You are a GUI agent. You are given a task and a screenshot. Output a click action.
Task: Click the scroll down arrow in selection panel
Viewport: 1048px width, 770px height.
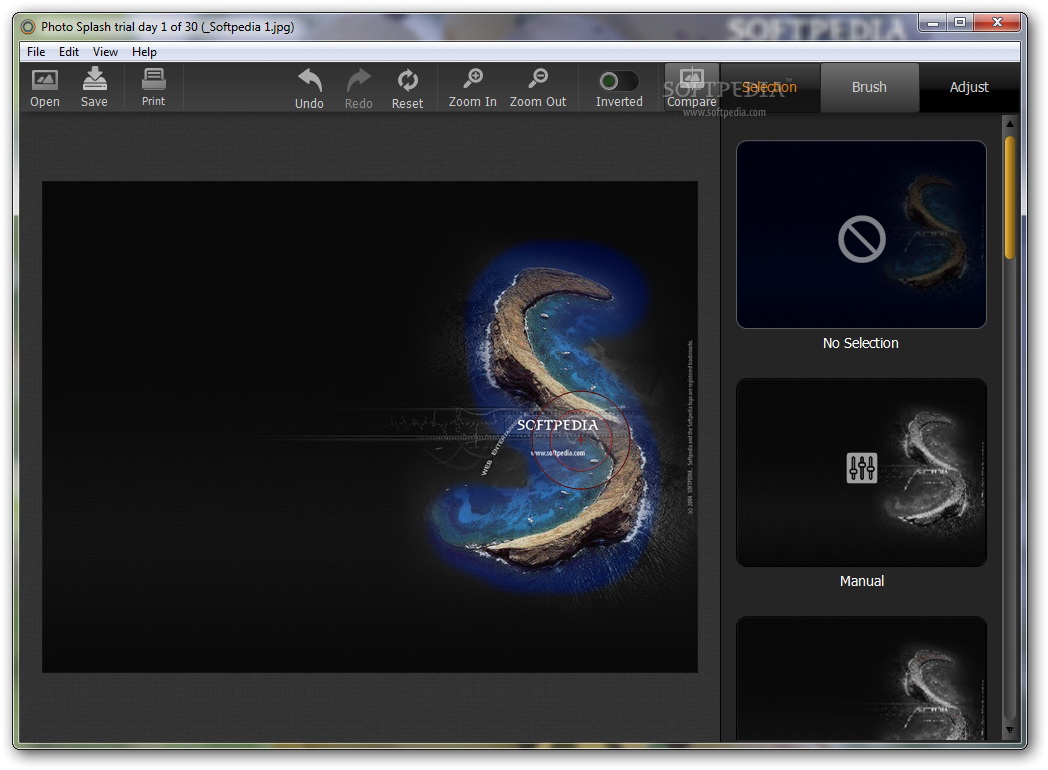pyautogui.click(x=1010, y=731)
